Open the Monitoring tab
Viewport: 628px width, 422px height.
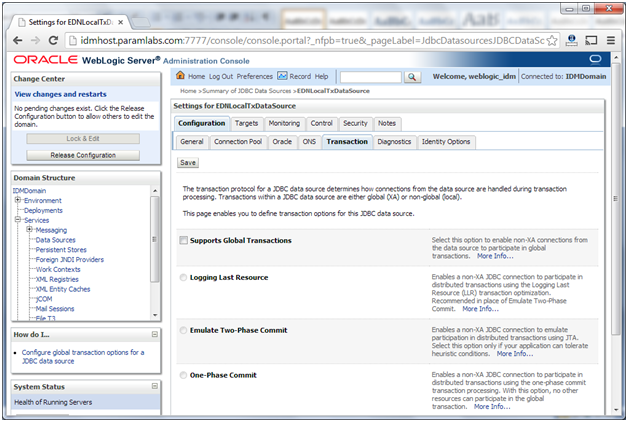(284, 123)
